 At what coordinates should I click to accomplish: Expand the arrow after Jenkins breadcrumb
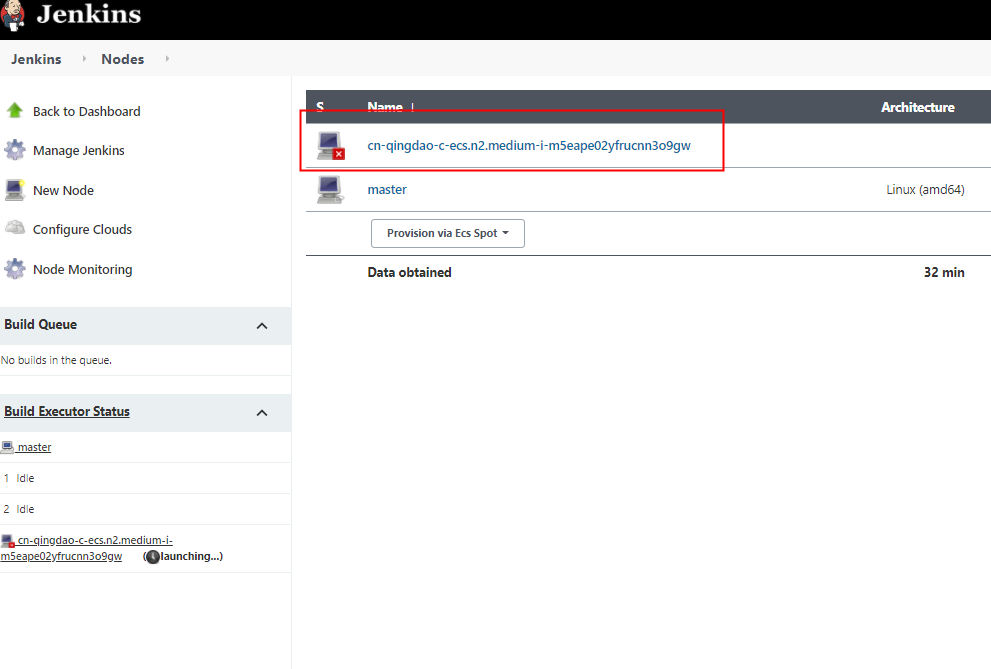tap(84, 59)
